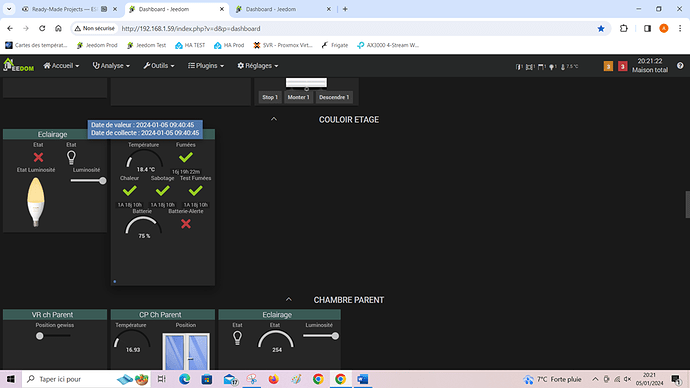Click the Test Fumées green check icon
690x388 pixels.
point(195,190)
